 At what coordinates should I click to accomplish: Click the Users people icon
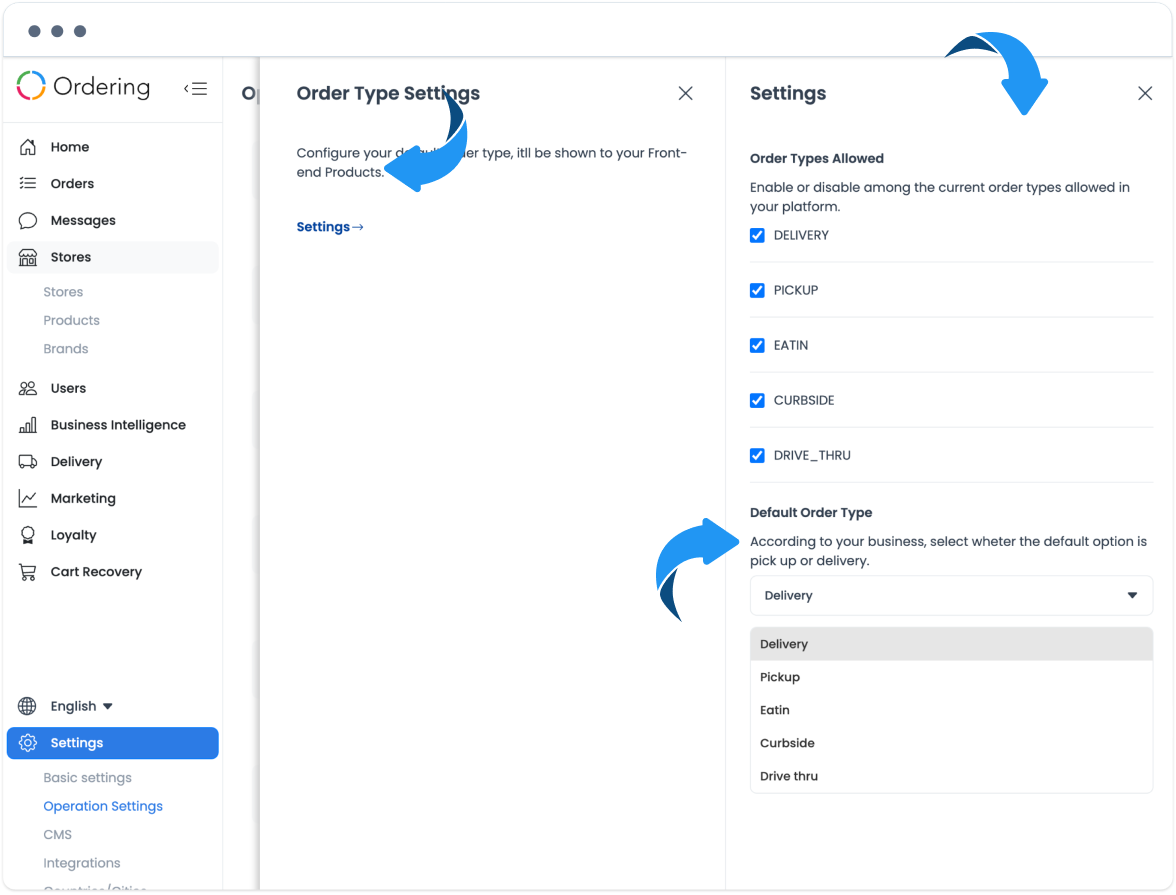pyautogui.click(x=28, y=388)
